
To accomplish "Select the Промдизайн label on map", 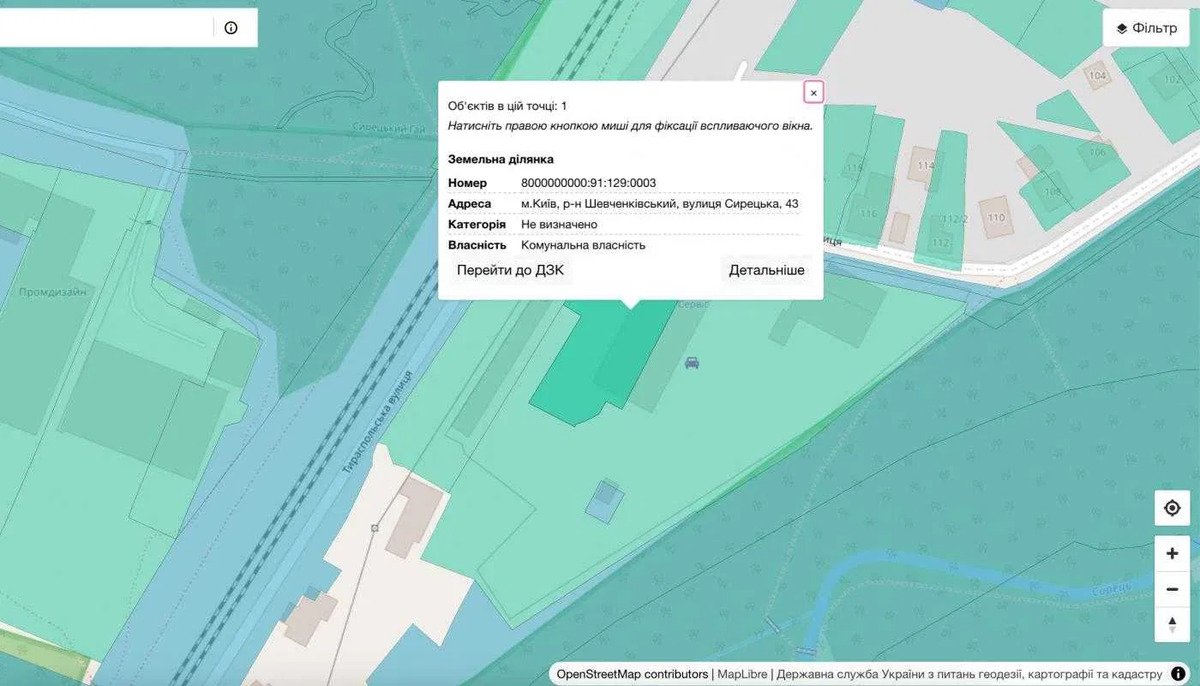I will [53, 293].
